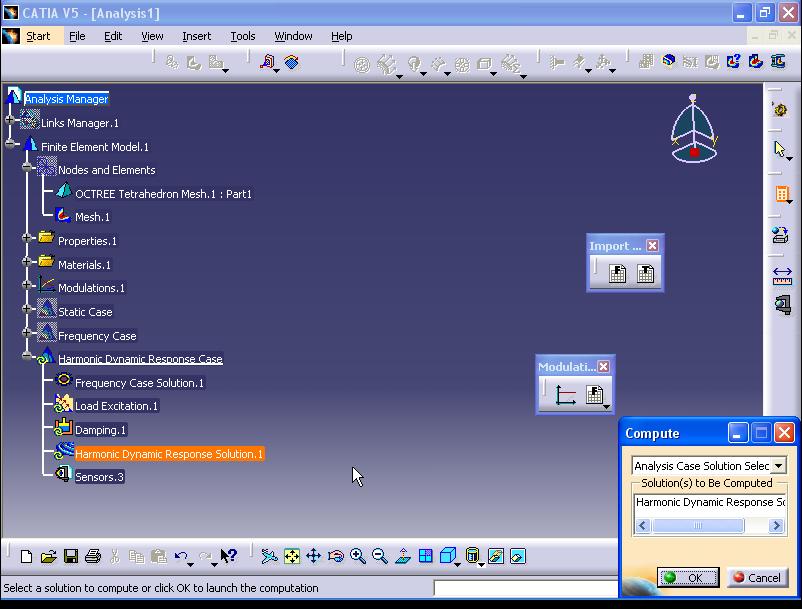Select the Fly mode airplane icon
Screen dimensions: 802x609
pos(269,556)
